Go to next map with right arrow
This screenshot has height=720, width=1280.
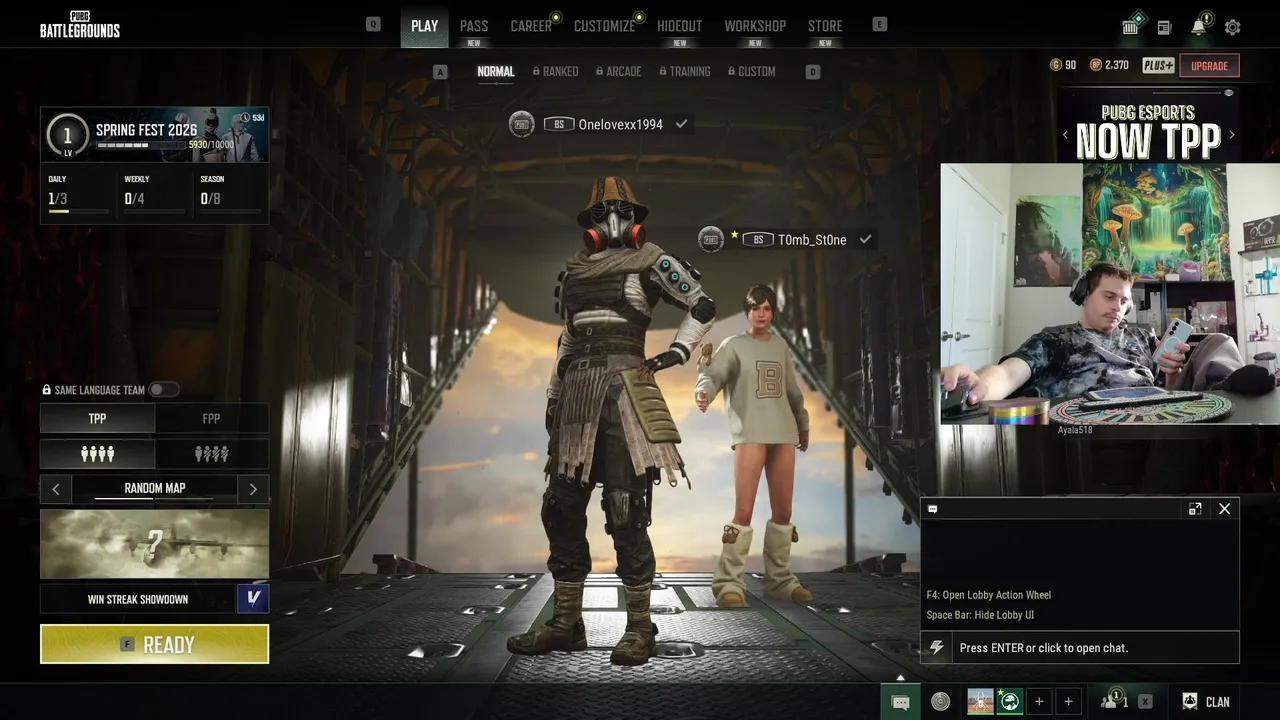(253, 489)
